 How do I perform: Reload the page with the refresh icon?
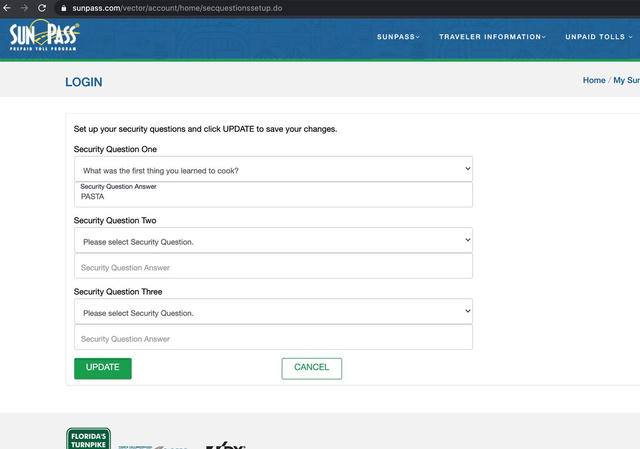point(42,7)
